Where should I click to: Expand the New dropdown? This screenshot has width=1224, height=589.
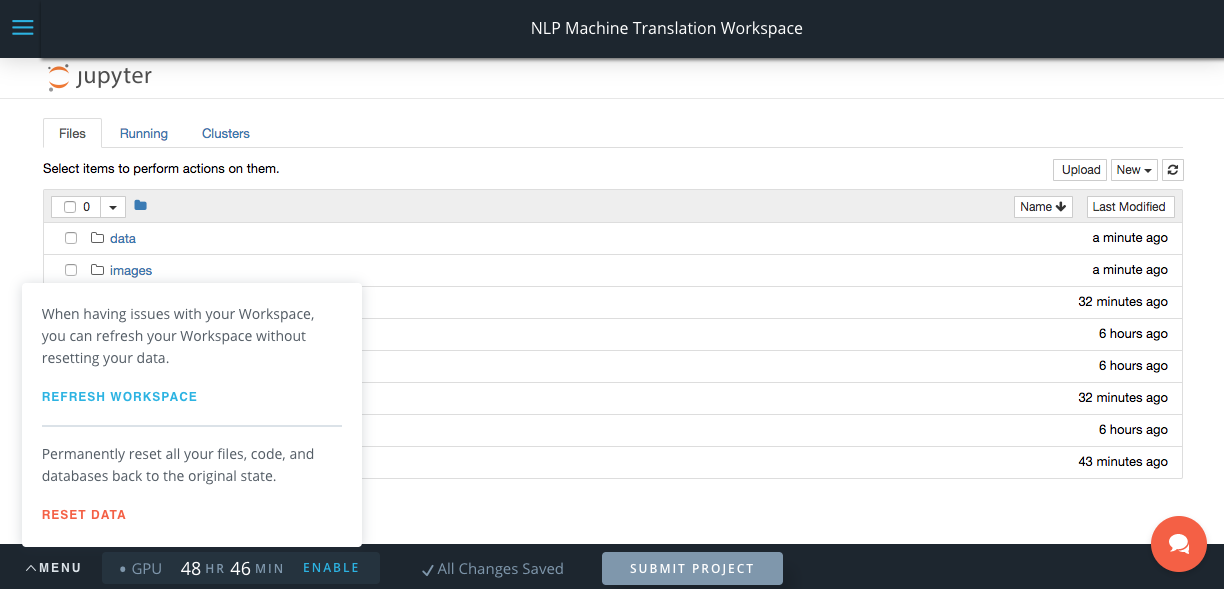pyautogui.click(x=1134, y=170)
